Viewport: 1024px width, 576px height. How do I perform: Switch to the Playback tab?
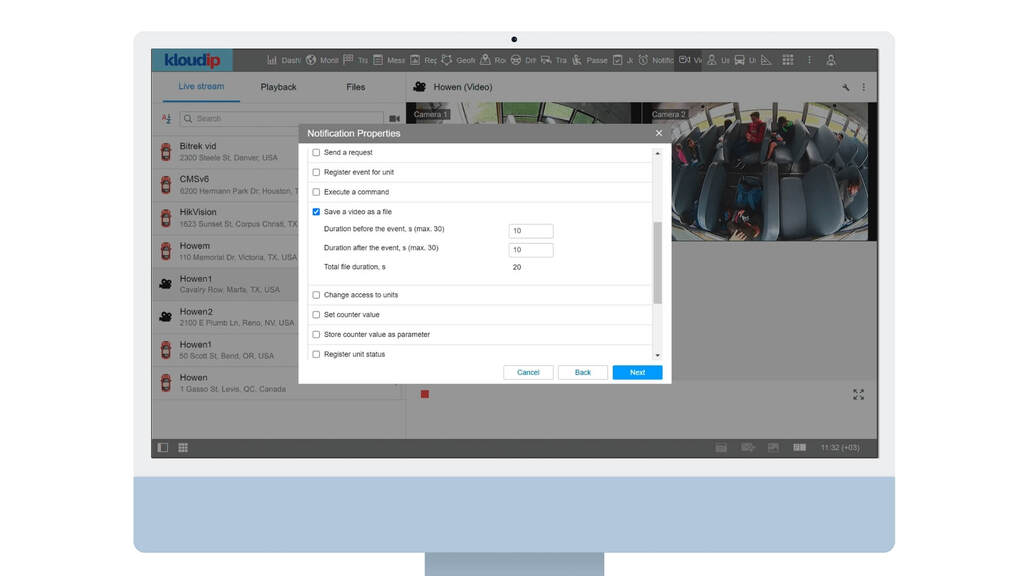[x=278, y=87]
